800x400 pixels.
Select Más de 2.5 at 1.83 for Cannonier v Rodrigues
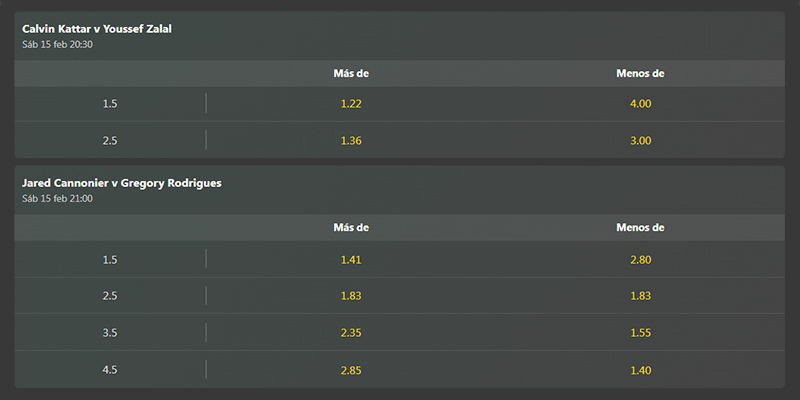point(351,296)
